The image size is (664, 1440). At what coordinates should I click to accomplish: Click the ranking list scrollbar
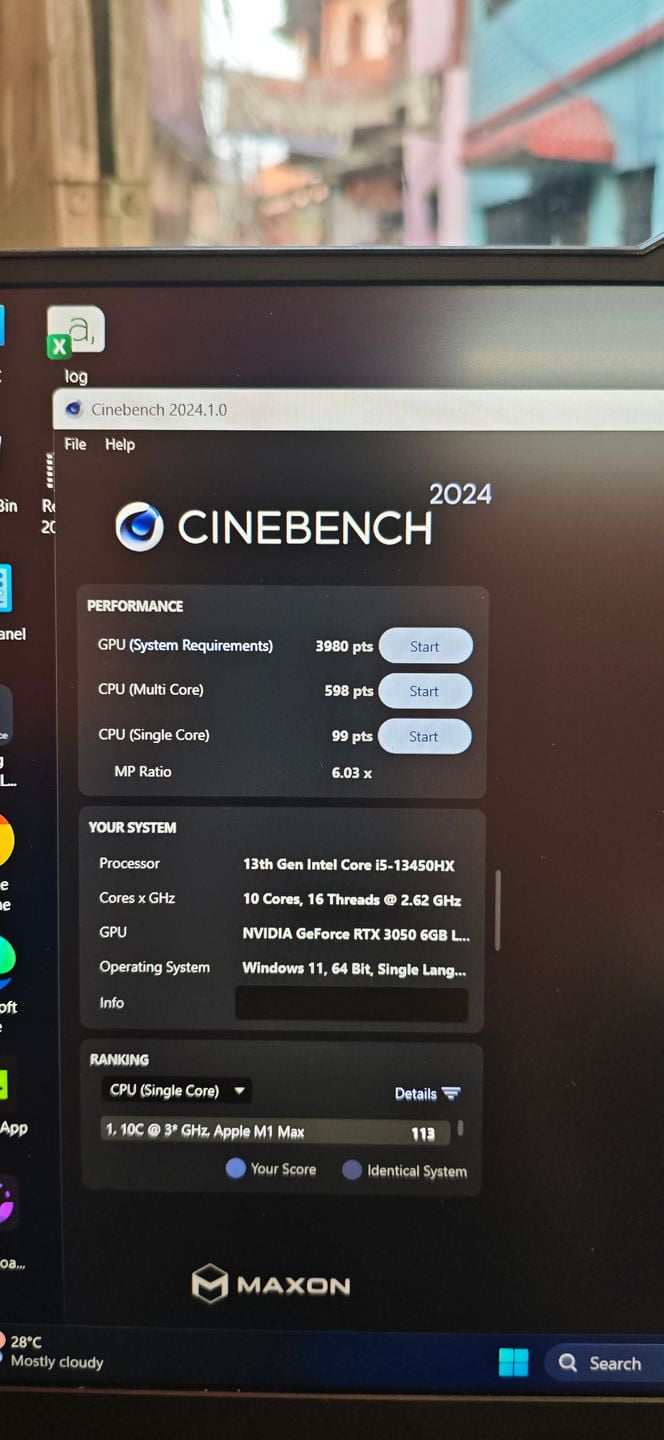[460, 1128]
